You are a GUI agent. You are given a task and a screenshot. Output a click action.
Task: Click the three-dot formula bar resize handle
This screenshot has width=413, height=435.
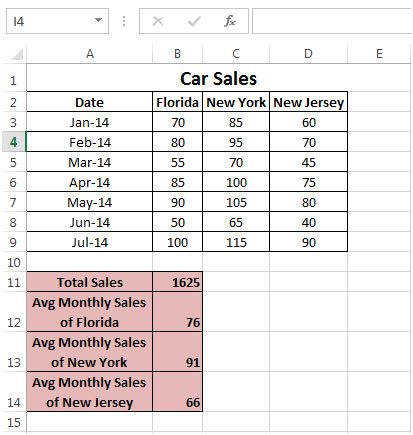click(124, 21)
